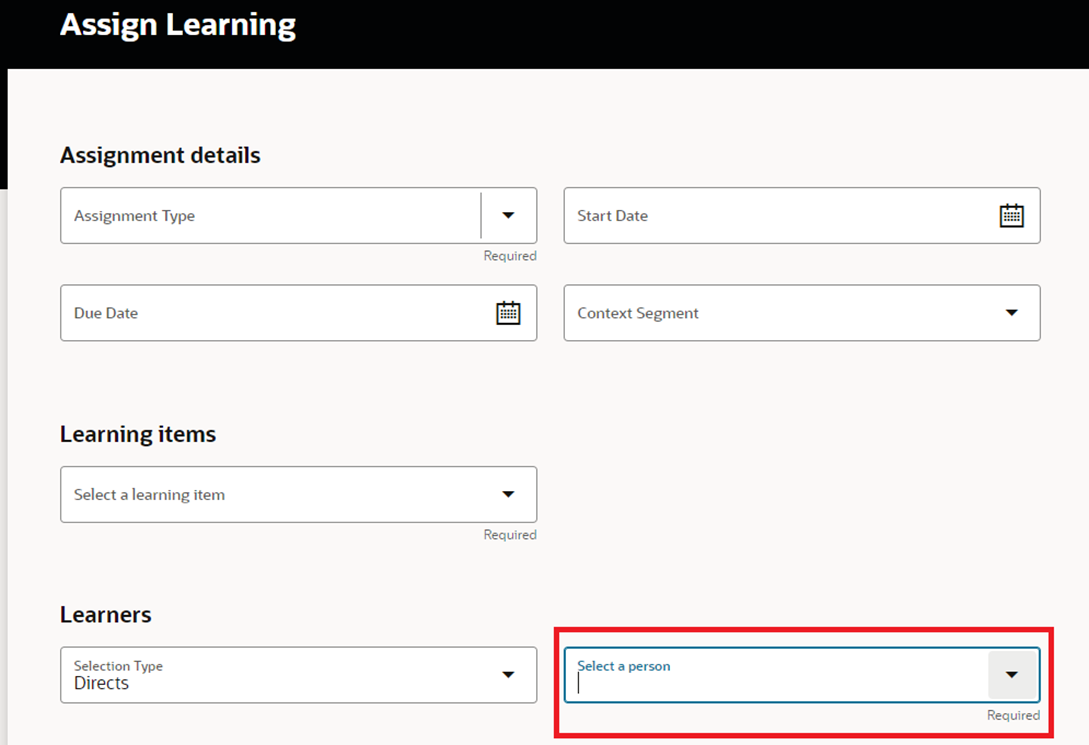Viewport: 1089px width, 745px height.
Task: Click inside the Context Segment field
Action: pyautogui.click(x=801, y=313)
